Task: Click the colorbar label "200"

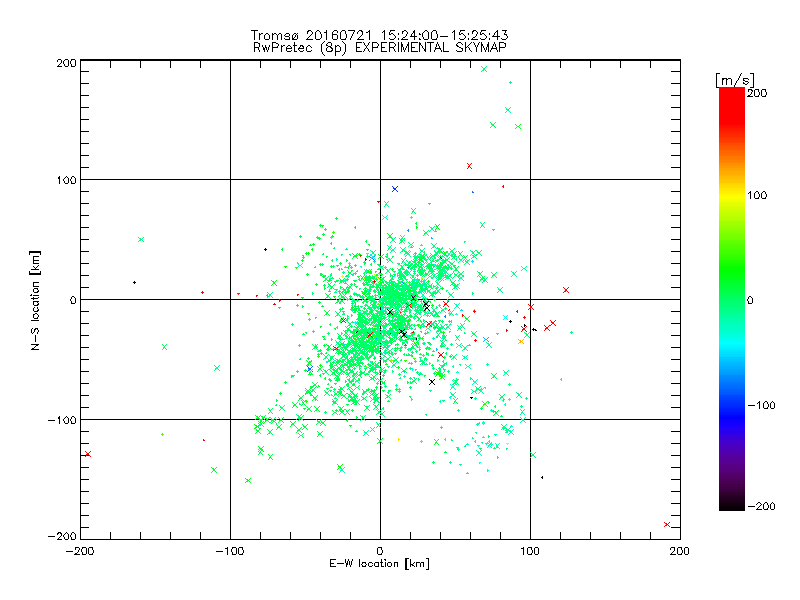Action: tap(757, 93)
